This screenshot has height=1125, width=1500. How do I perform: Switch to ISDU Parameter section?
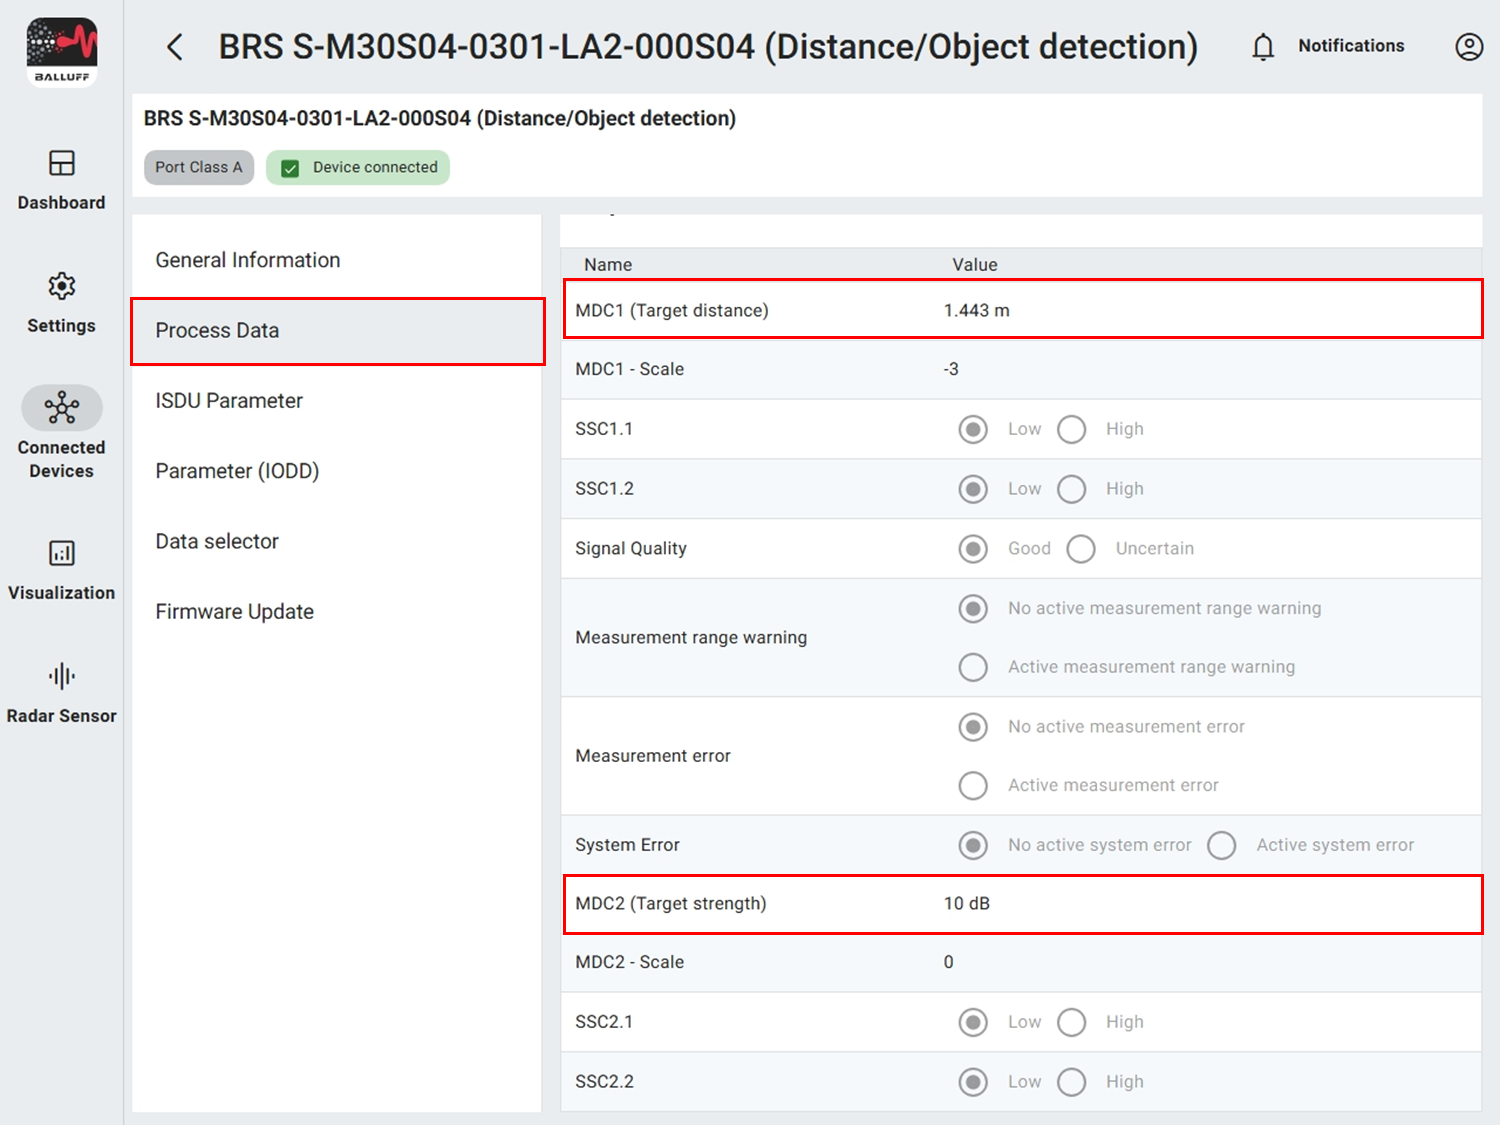point(229,401)
